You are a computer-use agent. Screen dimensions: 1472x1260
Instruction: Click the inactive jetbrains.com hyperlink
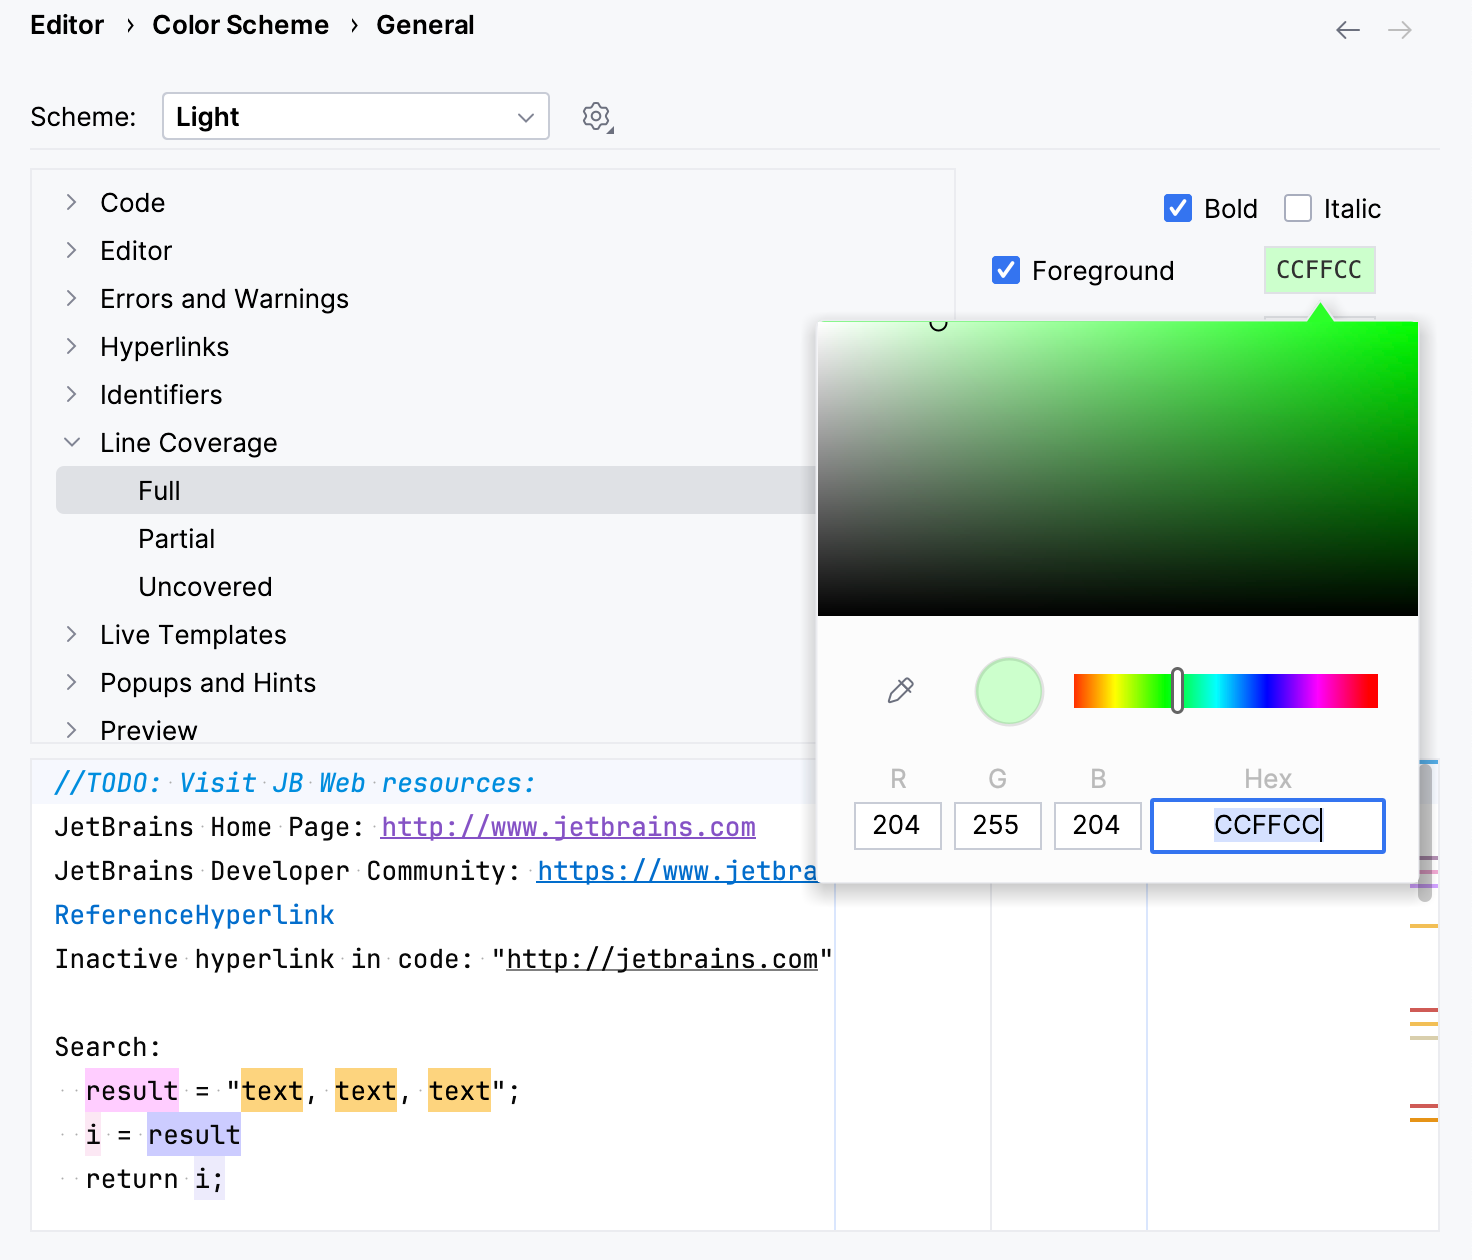(663, 959)
